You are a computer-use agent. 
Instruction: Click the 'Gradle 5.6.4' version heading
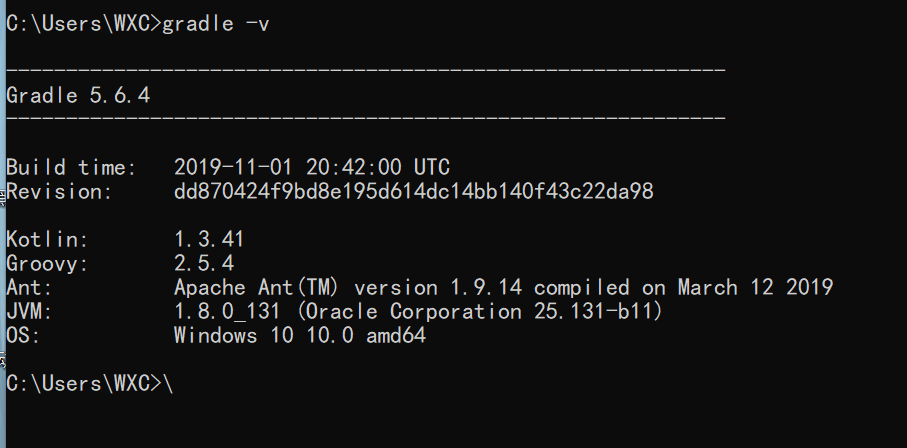point(78,96)
